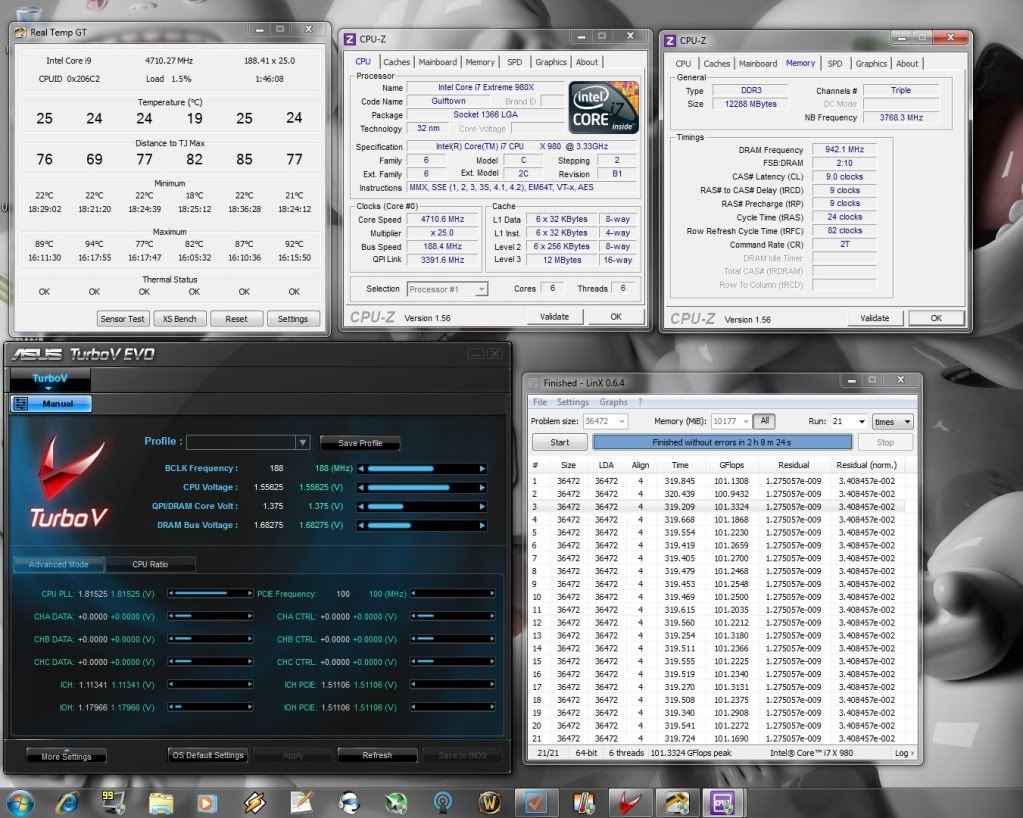
Task: Switch to TurboV red taskbar button
Action: tap(630, 802)
